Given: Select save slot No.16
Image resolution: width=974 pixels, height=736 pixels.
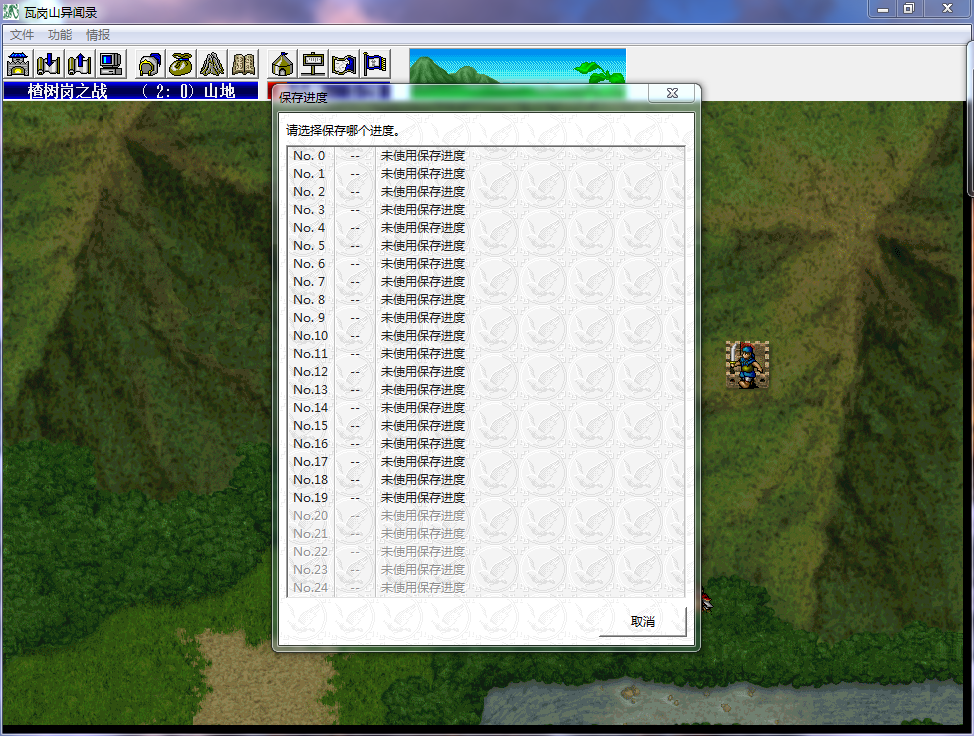Looking at the screenshot, I should [486, 444].
